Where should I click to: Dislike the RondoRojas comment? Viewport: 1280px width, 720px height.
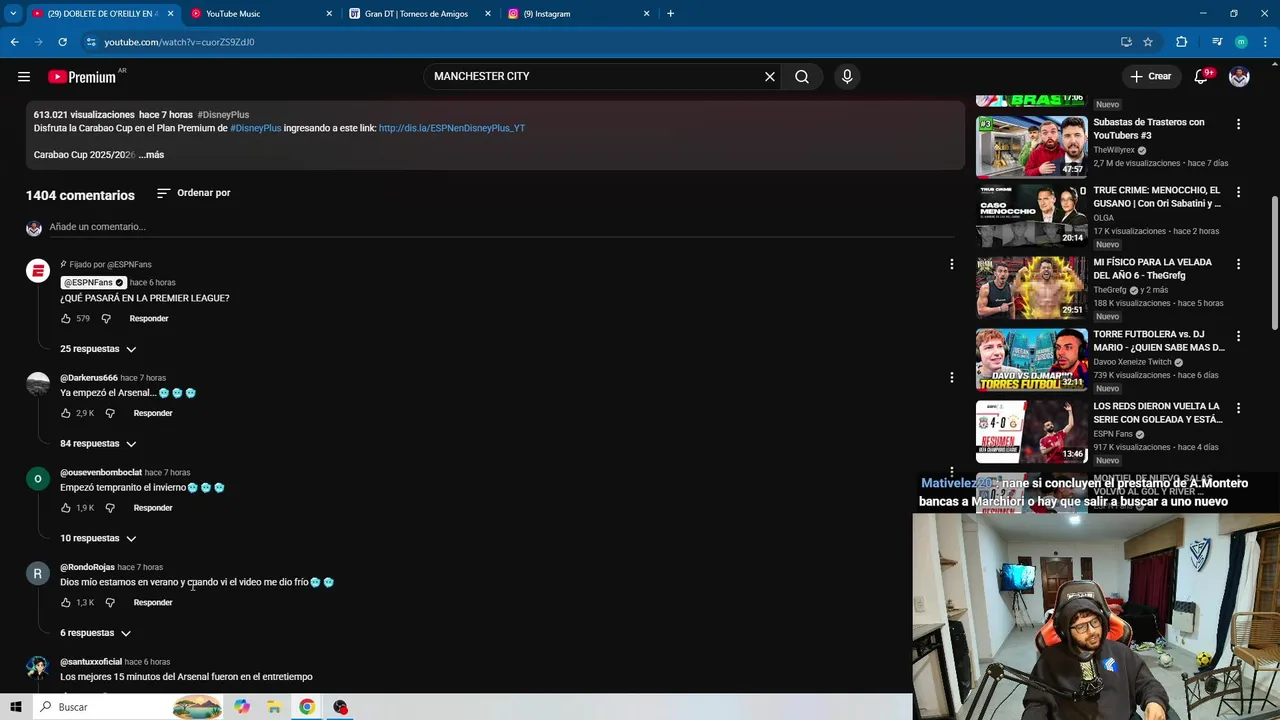(110, 603)
